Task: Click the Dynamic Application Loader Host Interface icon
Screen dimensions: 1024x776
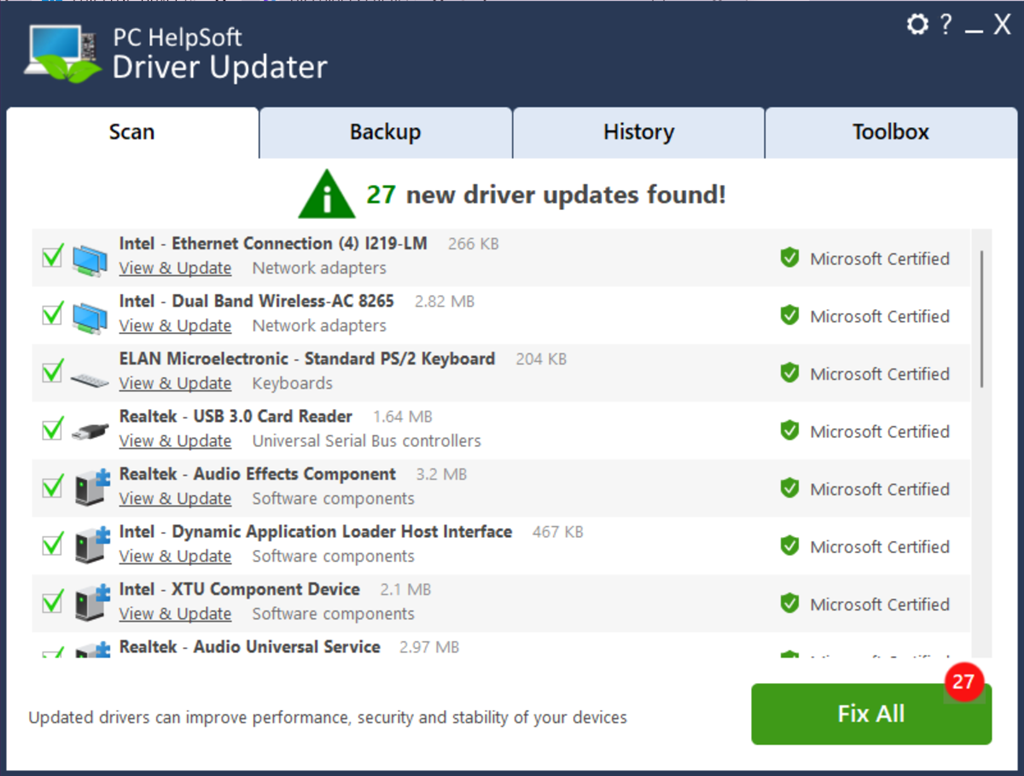Action: [x=91, y=545]
